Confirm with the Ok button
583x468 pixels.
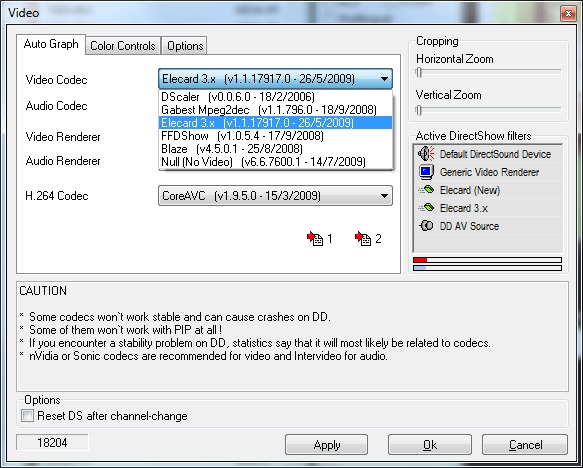click(x=430, y=445)
